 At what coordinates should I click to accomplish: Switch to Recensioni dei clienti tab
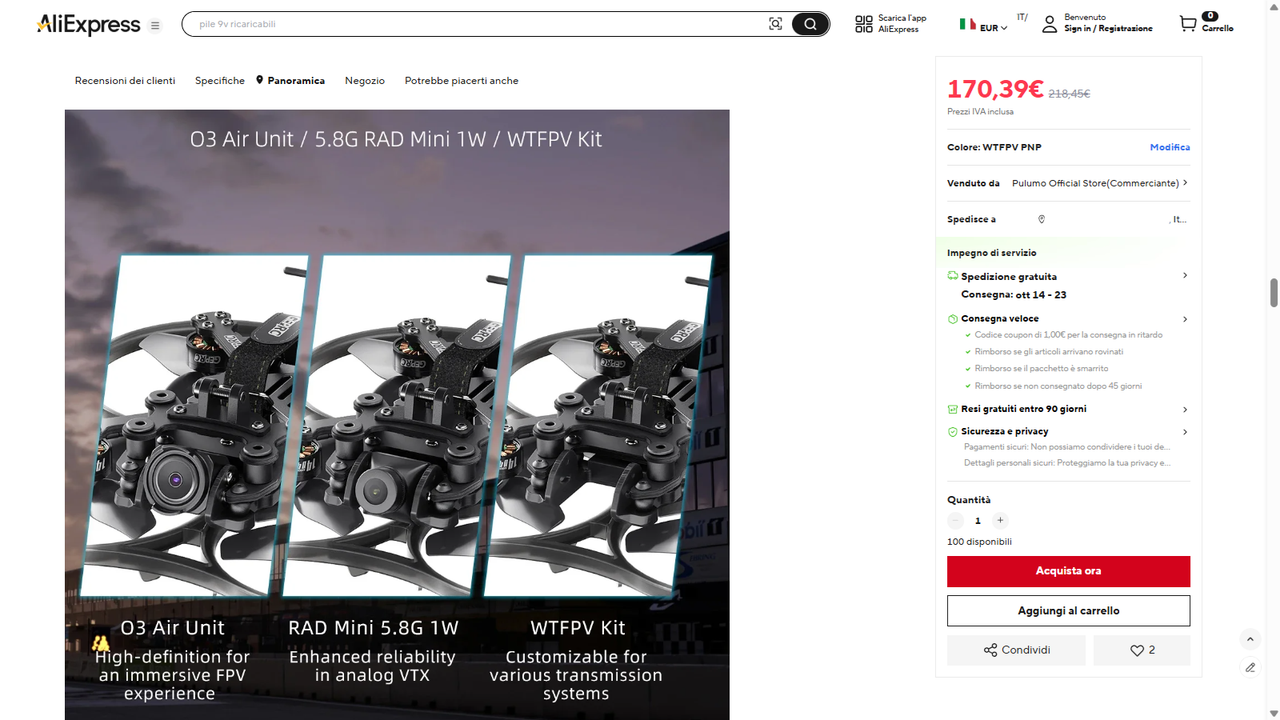[x=125, y=80]
